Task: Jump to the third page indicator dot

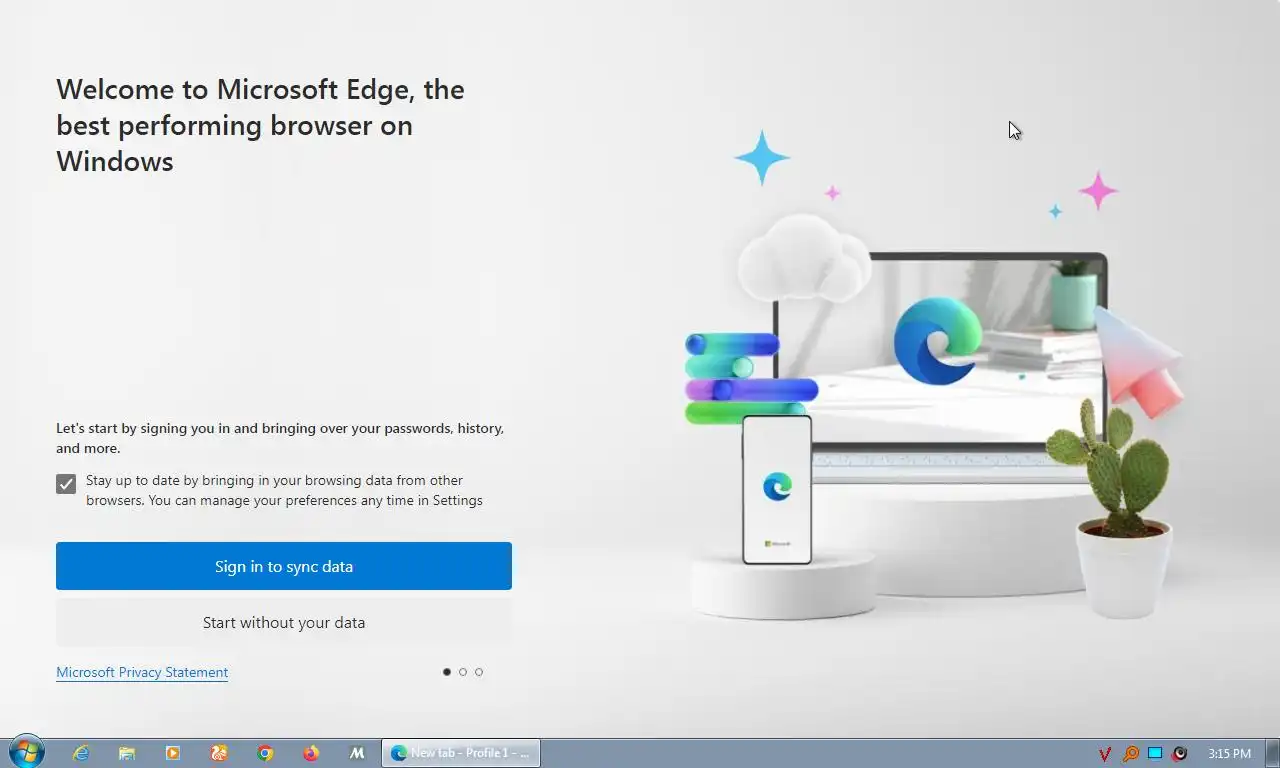Action: 479,672
